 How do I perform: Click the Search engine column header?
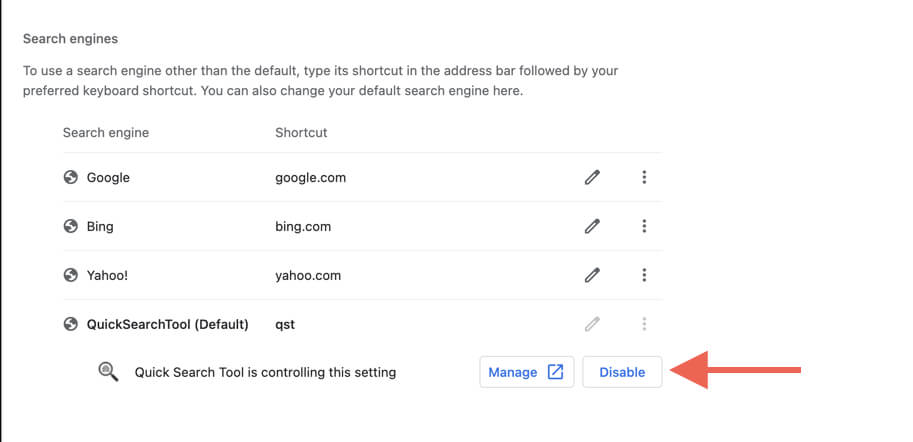coord(106,132)
